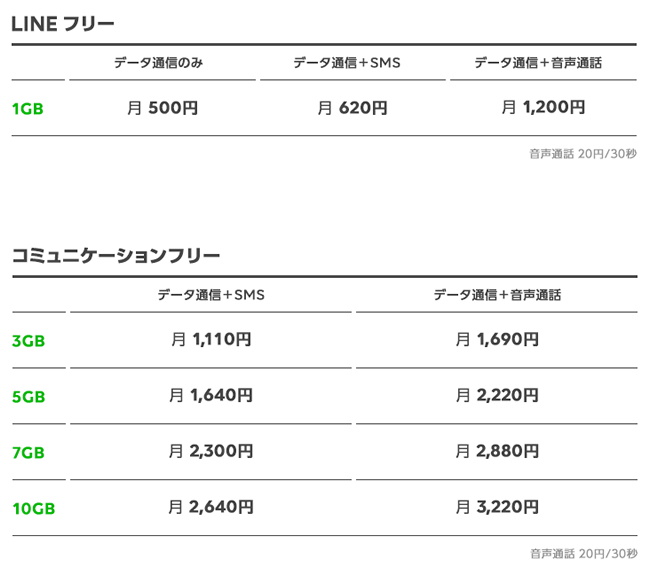Viewport: 650px width, 569px height.
Task: Choose the 月 2,880円 voice plan price
Action: point(497,452)
